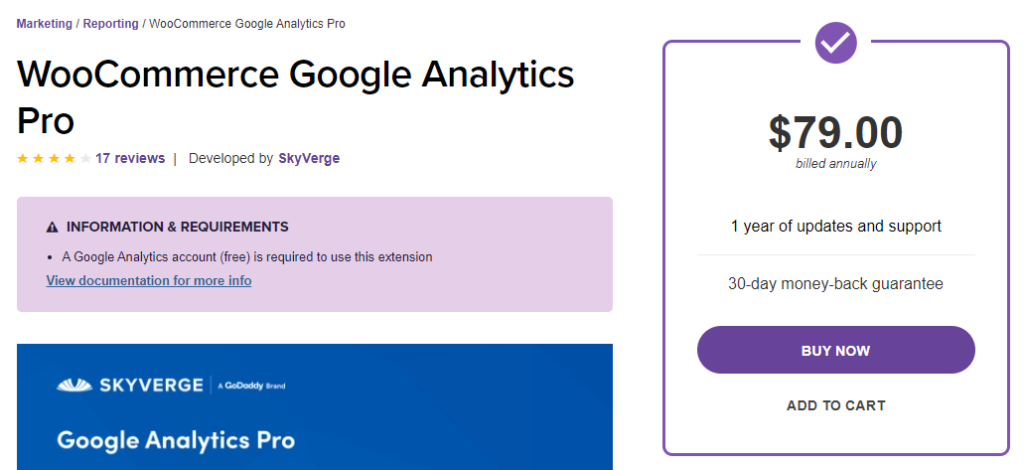
Task: Click the Google Analytics Pro banner image
Action: [315, 407]
